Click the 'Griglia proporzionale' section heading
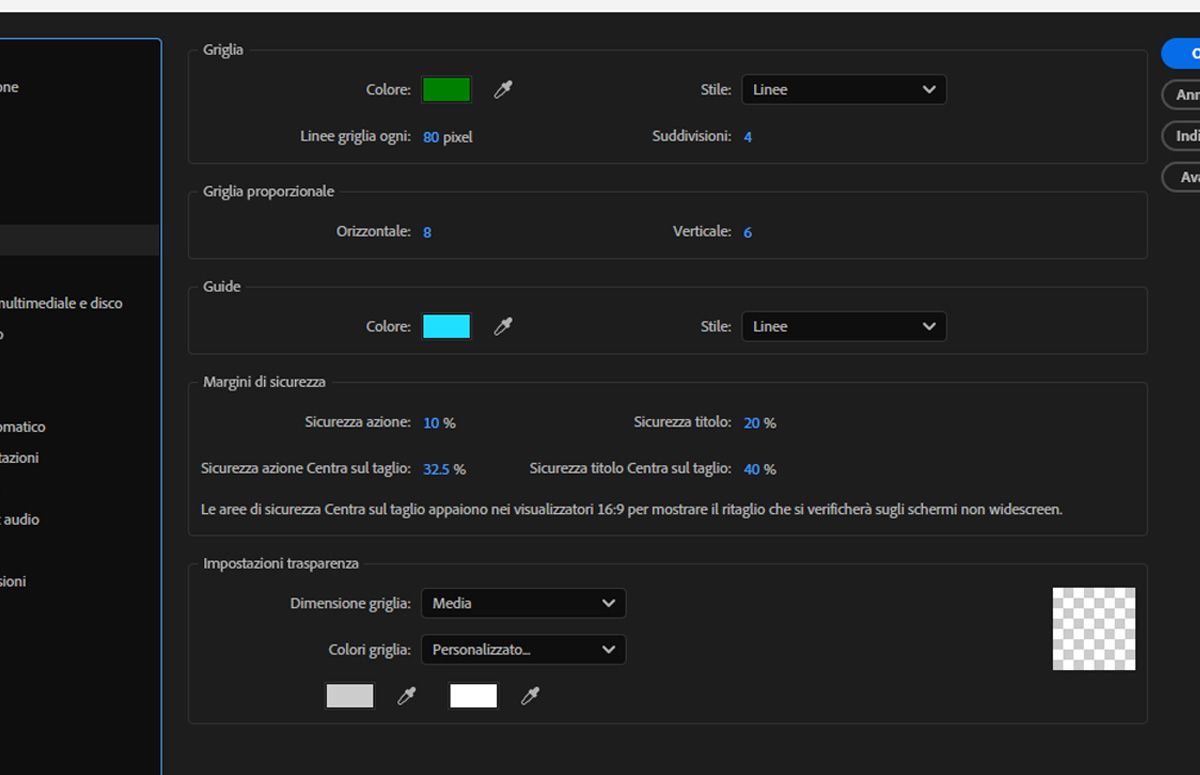 point(269,191)
